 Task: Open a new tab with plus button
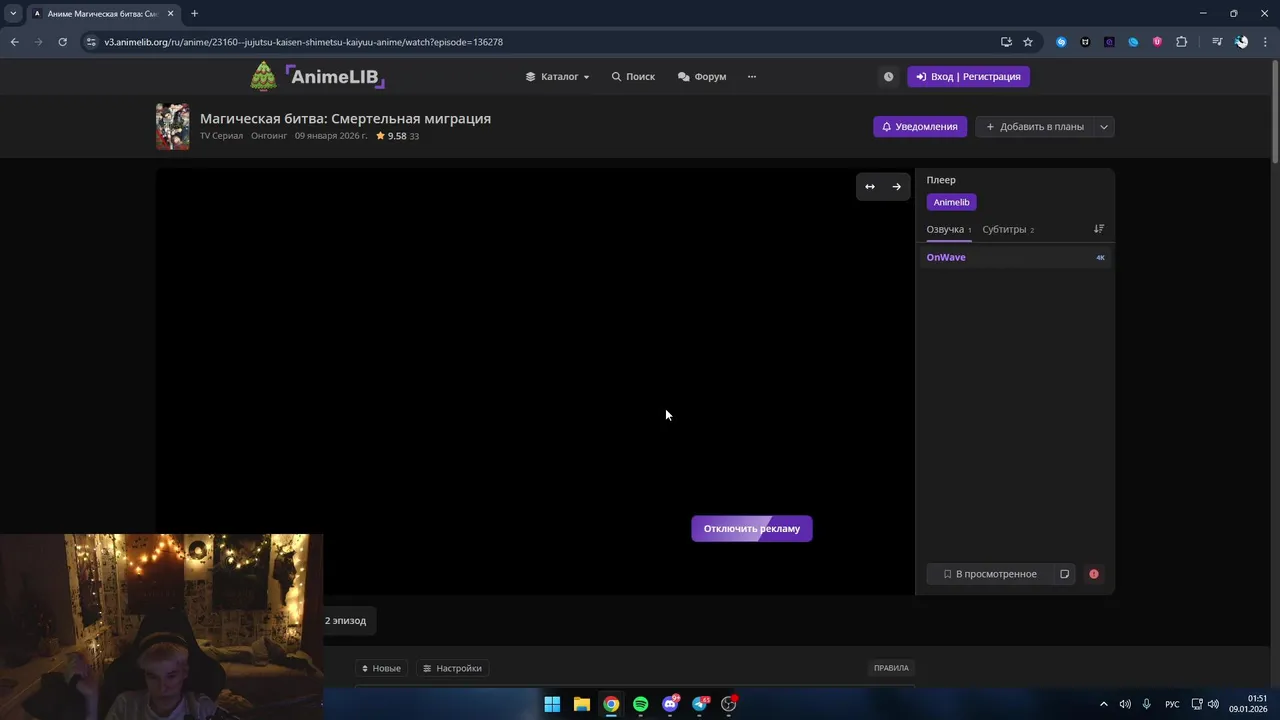[194, 13]
